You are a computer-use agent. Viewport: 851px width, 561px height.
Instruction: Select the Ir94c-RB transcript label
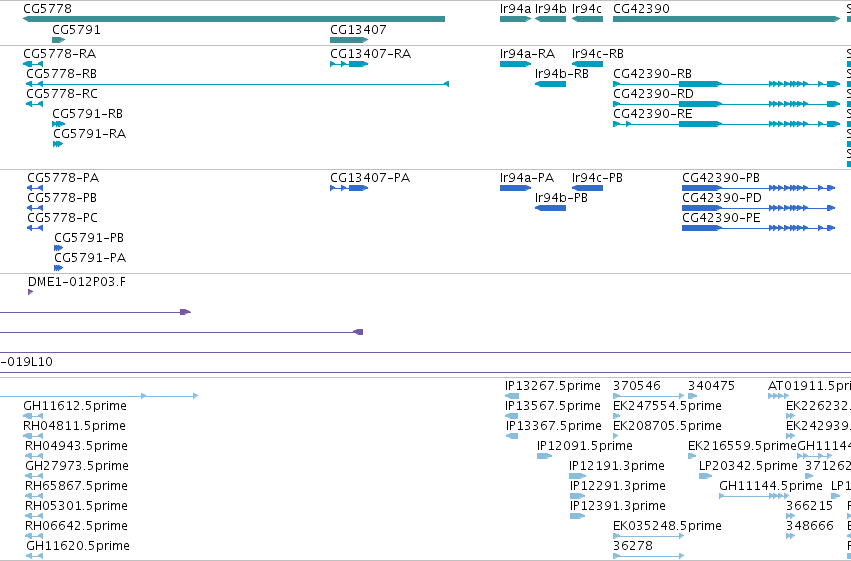pos(598,54)
